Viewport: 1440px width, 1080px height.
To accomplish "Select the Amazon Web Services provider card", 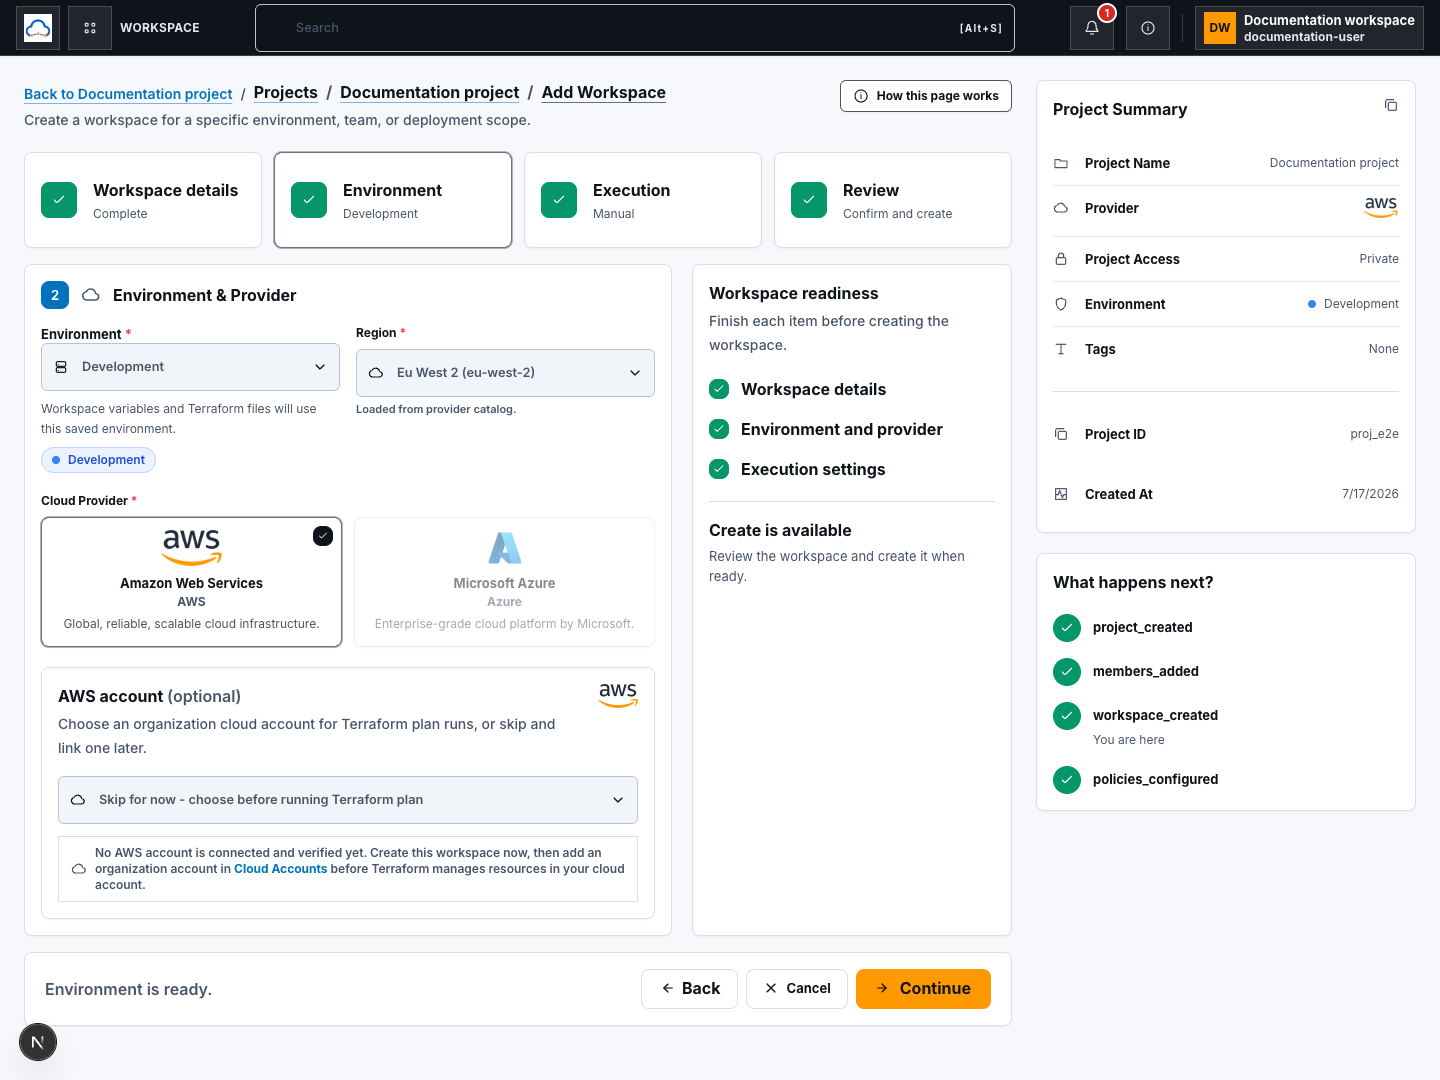I will (x=191, y=582).
